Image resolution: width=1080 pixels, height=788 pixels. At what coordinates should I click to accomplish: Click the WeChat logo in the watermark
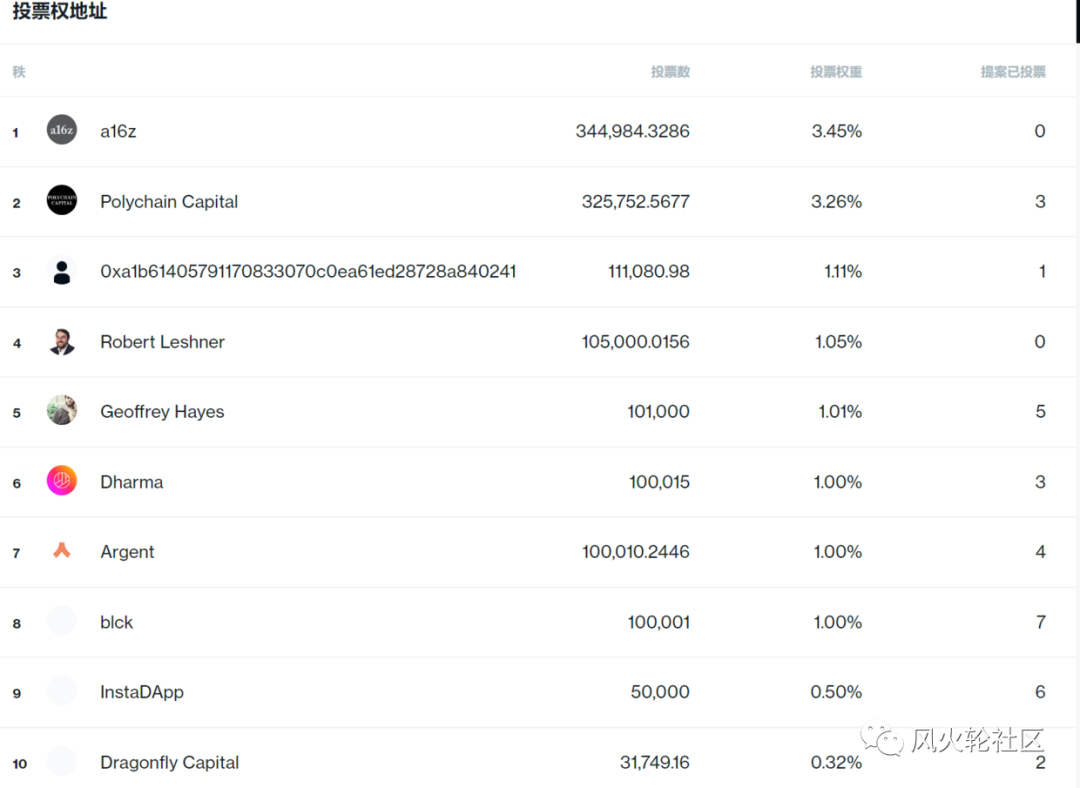882,738
